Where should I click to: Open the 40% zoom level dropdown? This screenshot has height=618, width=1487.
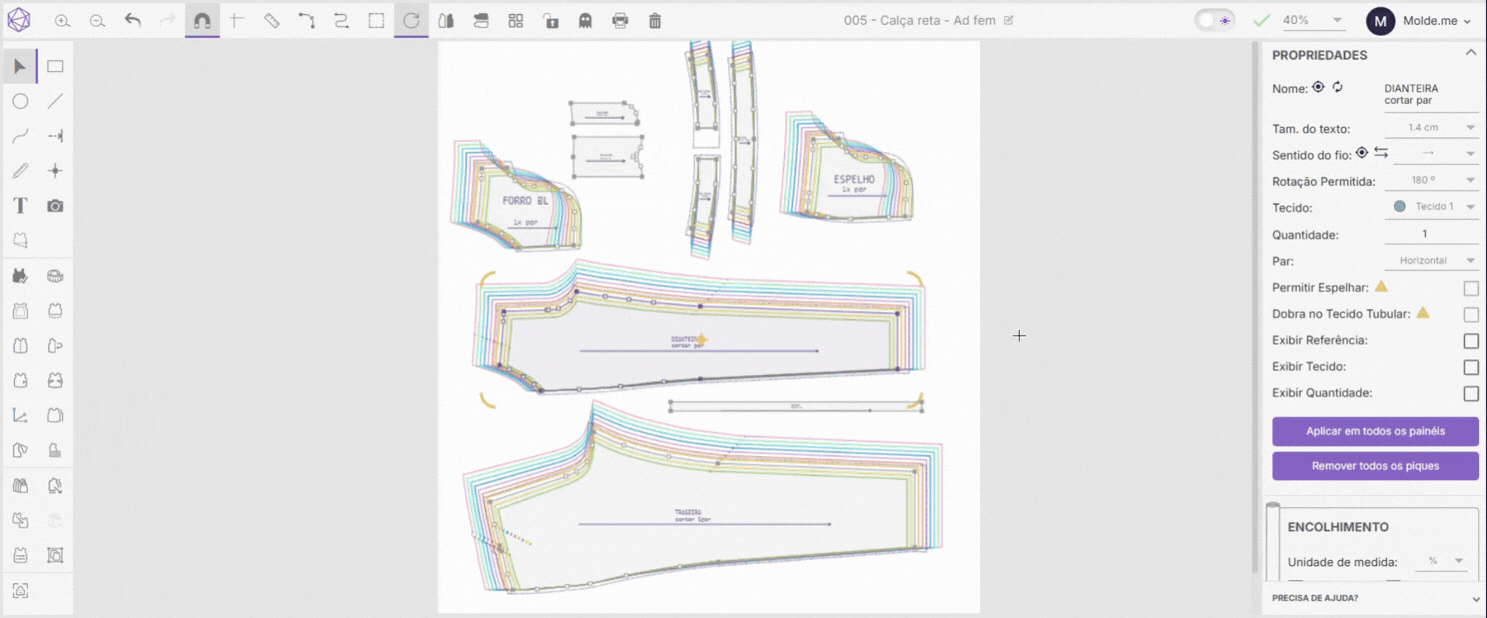[1312, 21]
